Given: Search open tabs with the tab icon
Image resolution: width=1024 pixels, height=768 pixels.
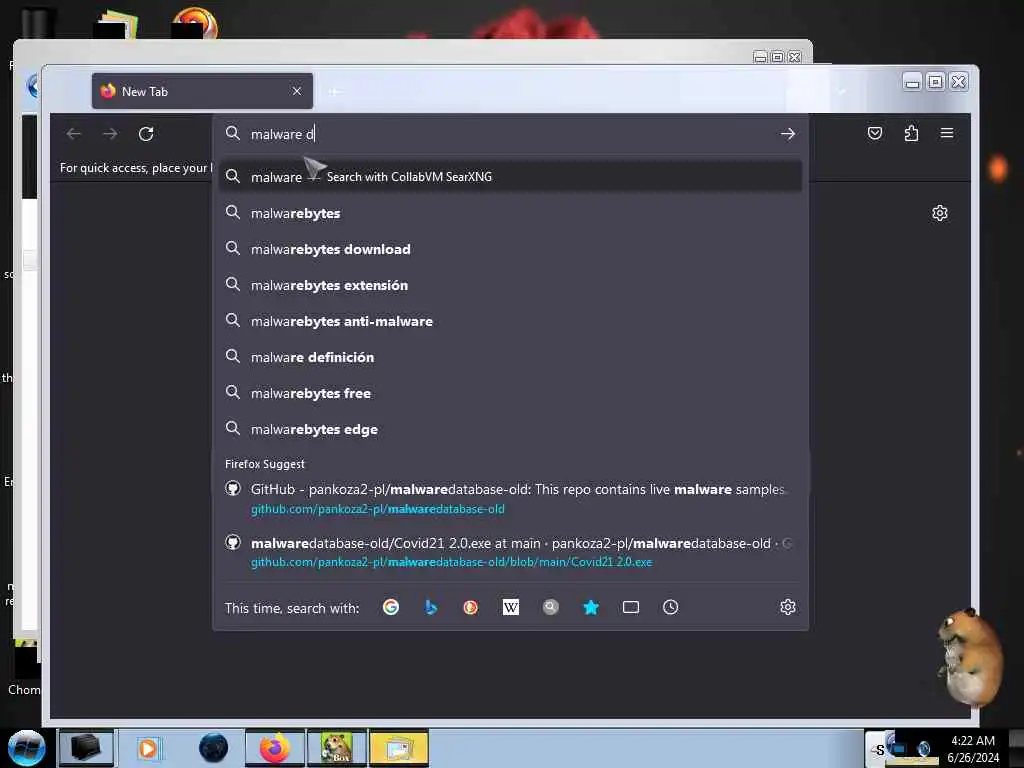Looking at the screenshot, I should coord(631,607).
